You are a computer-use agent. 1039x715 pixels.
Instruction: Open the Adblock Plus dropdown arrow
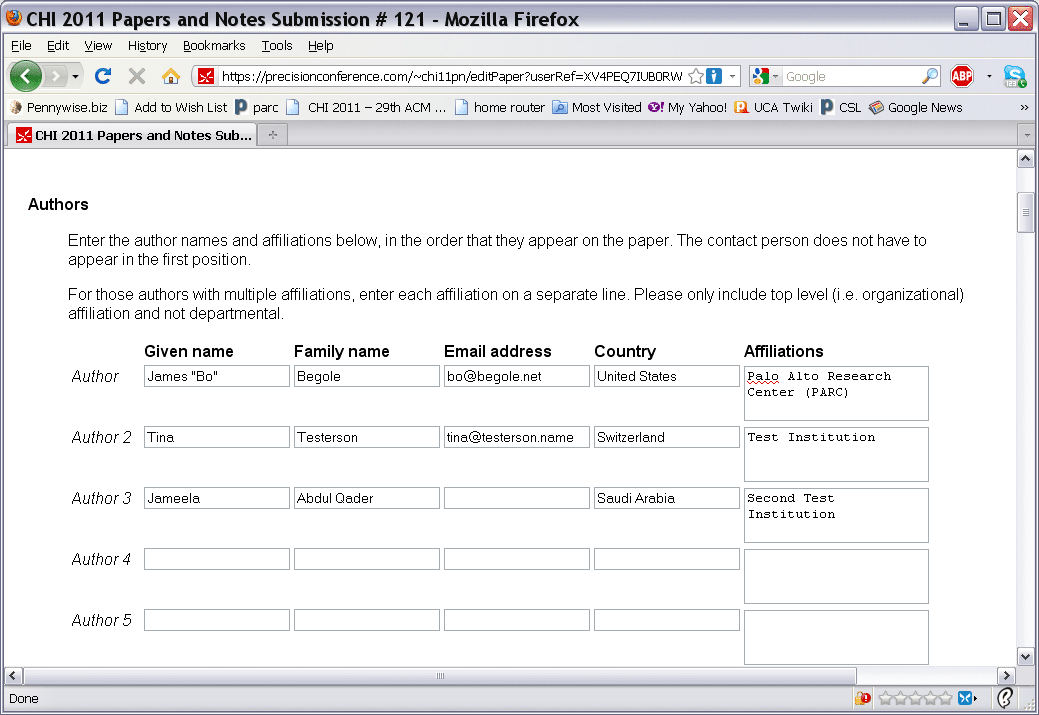point(989,76)
